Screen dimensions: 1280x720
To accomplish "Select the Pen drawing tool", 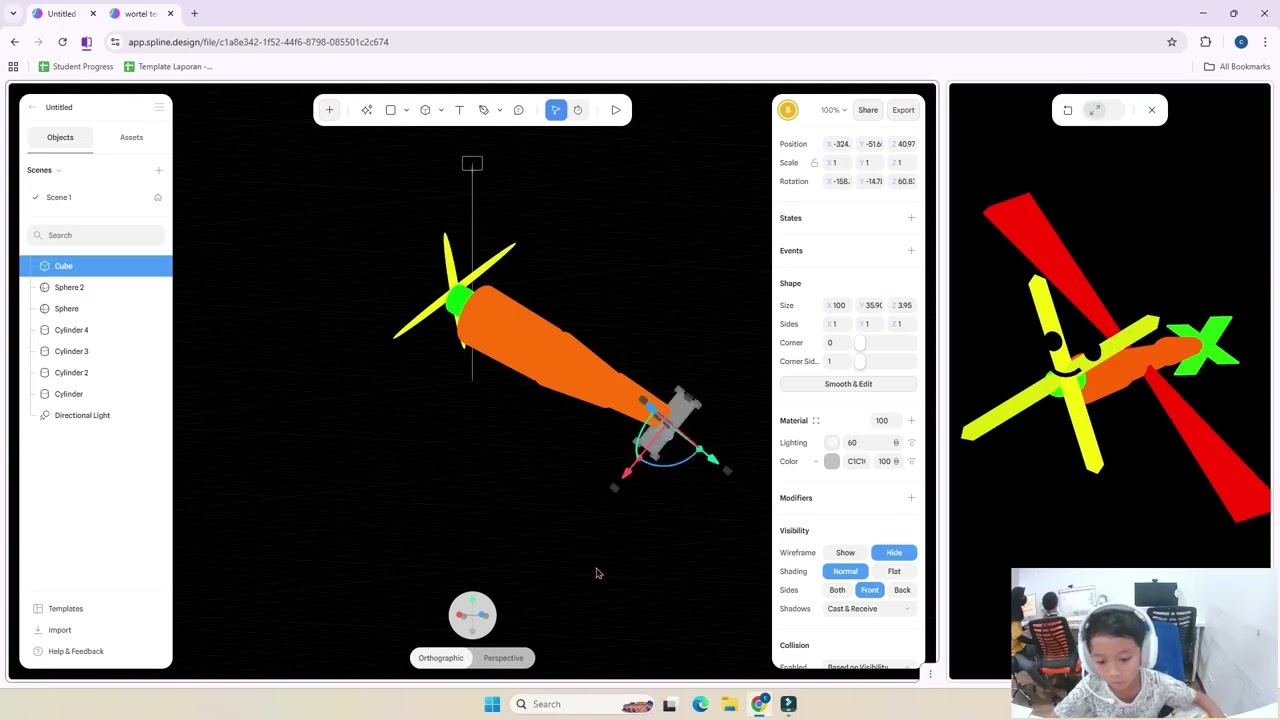I will (x=484, y=110).
